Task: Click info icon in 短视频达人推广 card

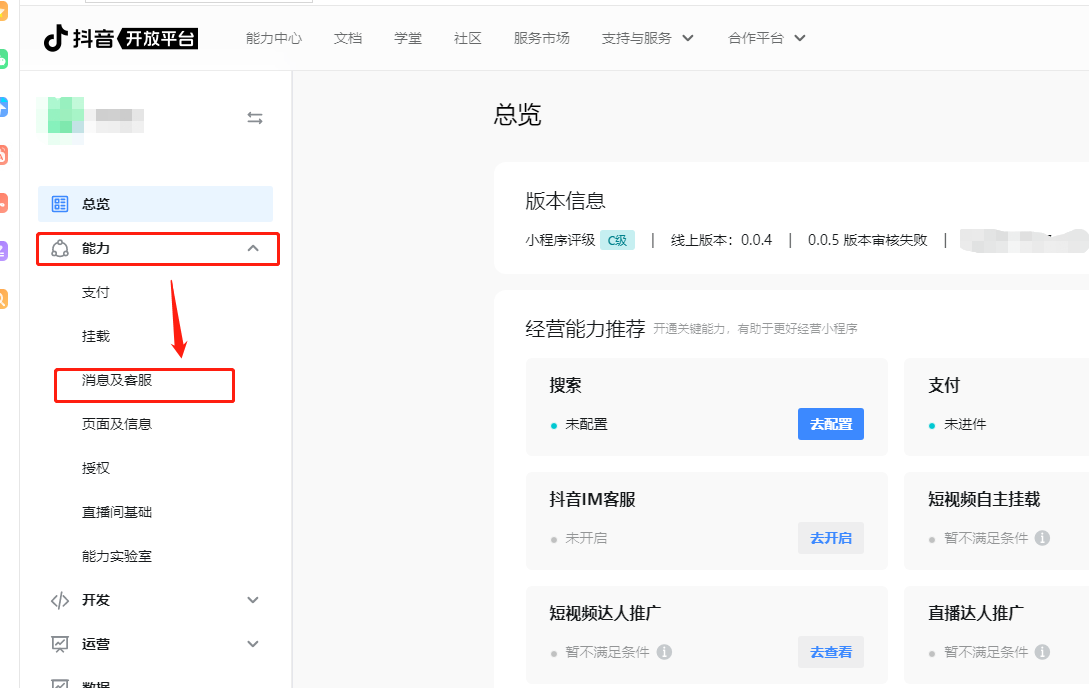Action: click(664, 652)
